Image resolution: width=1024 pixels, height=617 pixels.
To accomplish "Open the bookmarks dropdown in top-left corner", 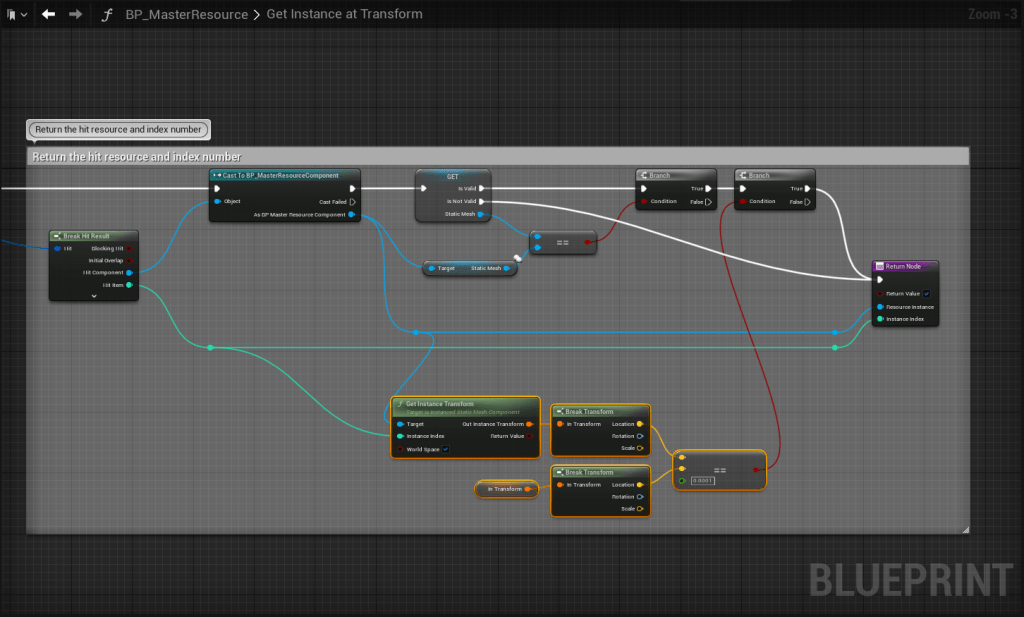I will pos(17,14).
